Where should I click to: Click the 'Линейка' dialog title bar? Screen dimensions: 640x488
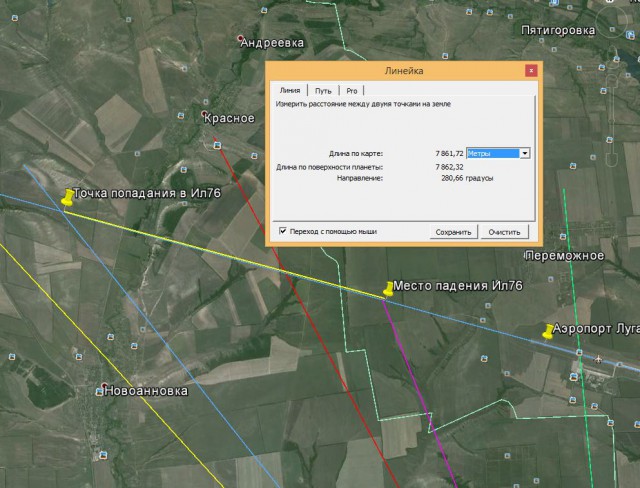coord(403,71)
